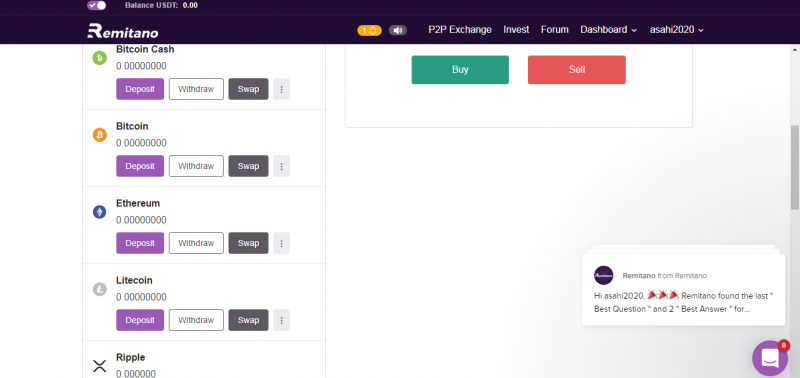The width and height of the screenshot is (800, 378).
Task: Click the Bitcoin Cash coin icon
Action: pos(99,58)
